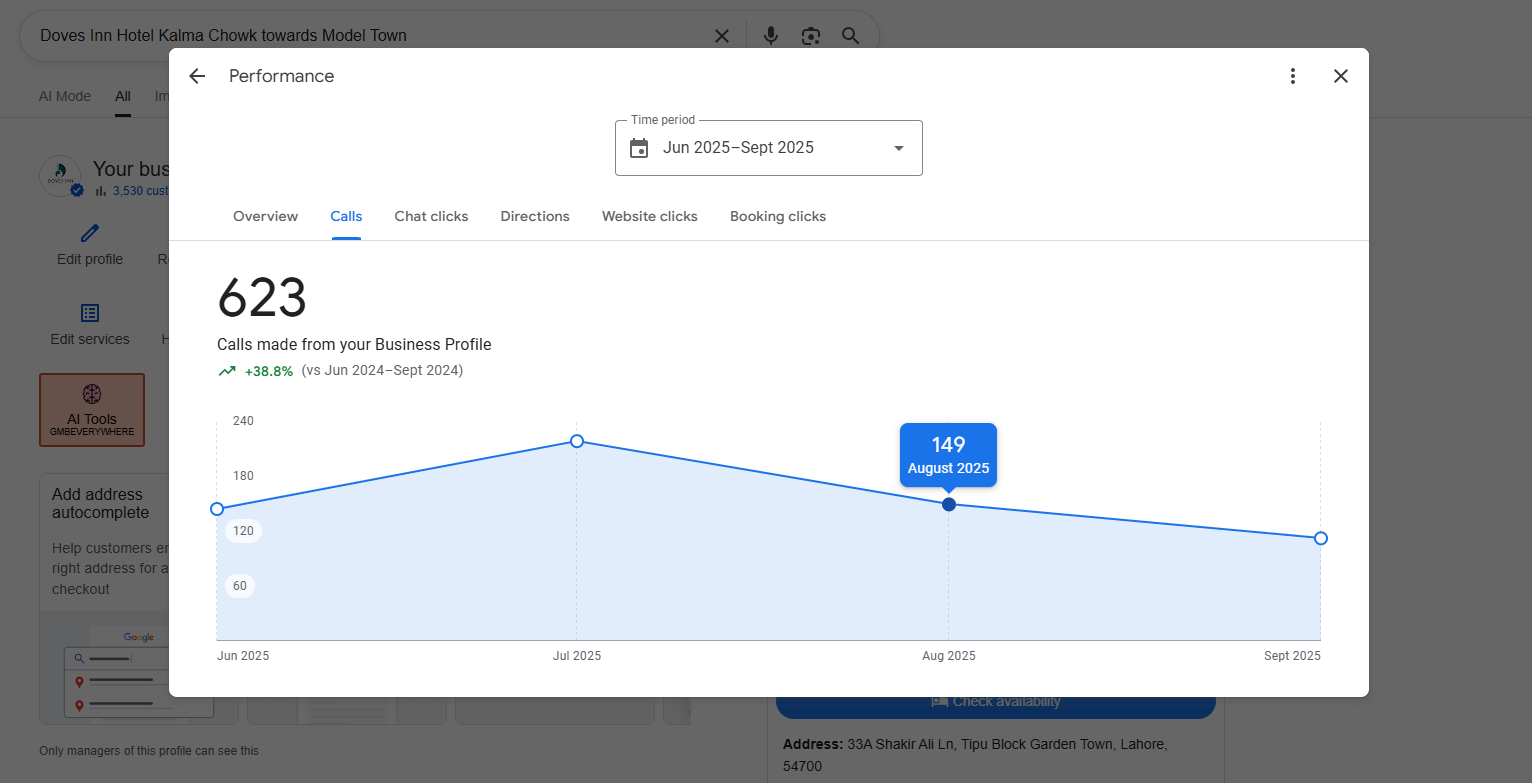This screenshot has height=783, width=1532.
Task: Select the Sept 2025 data point on chart
Action: pos(1320,538)
